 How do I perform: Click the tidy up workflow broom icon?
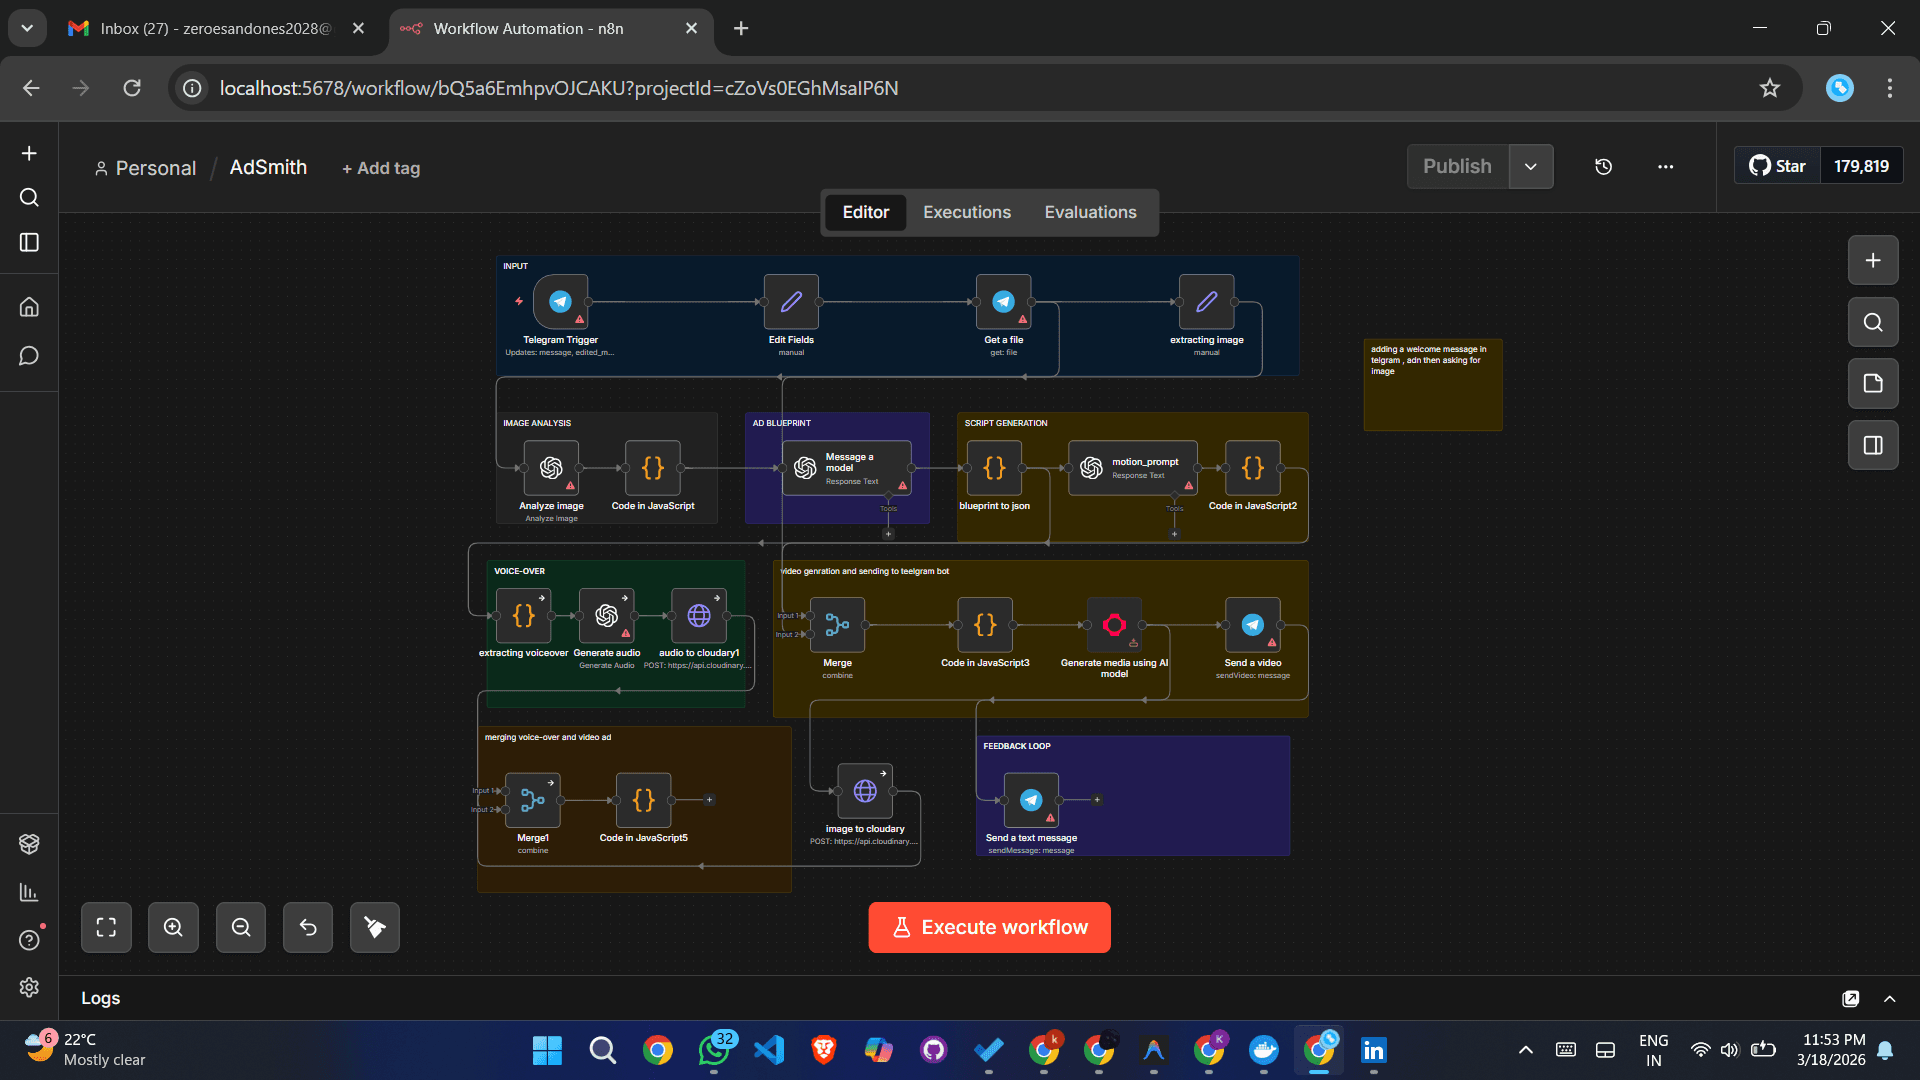pyautogui.click(x=375, y=927)
